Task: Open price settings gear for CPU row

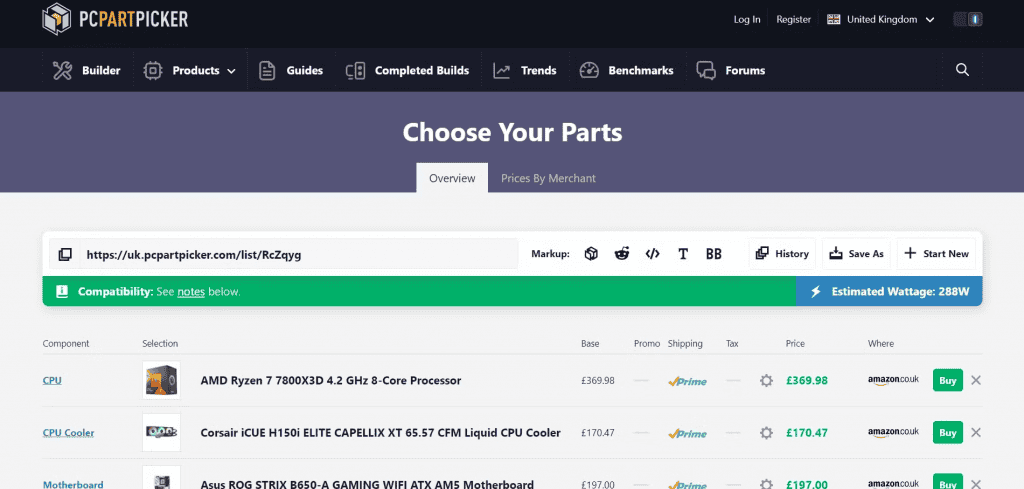Action: [767, 381]
